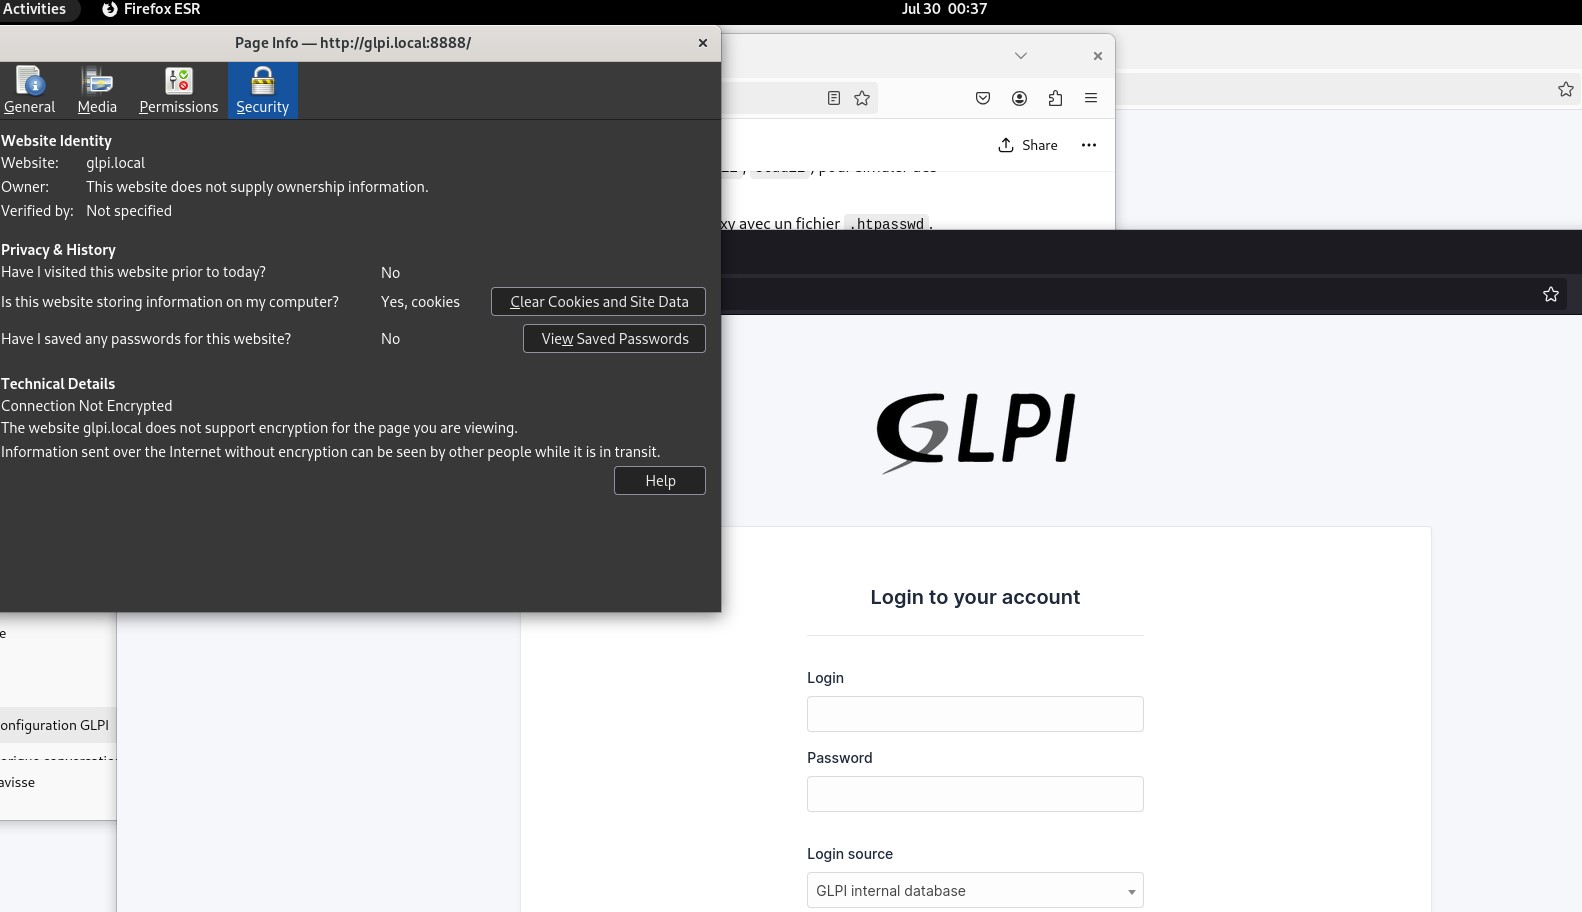Open the Firefox account icon
This screenshot has height=912, width=1582.
[x=1019, y=98]
